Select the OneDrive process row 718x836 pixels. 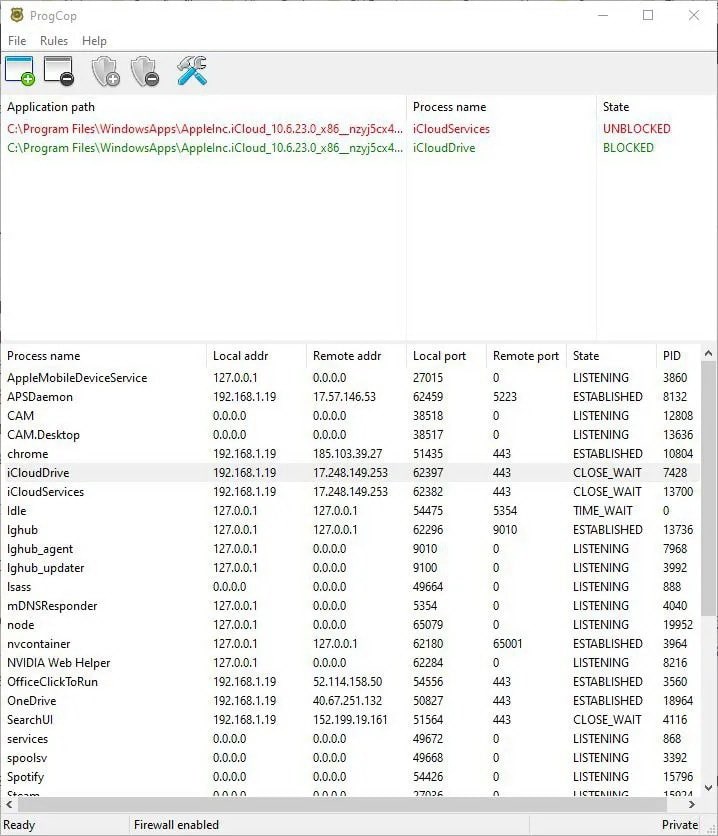351,701
